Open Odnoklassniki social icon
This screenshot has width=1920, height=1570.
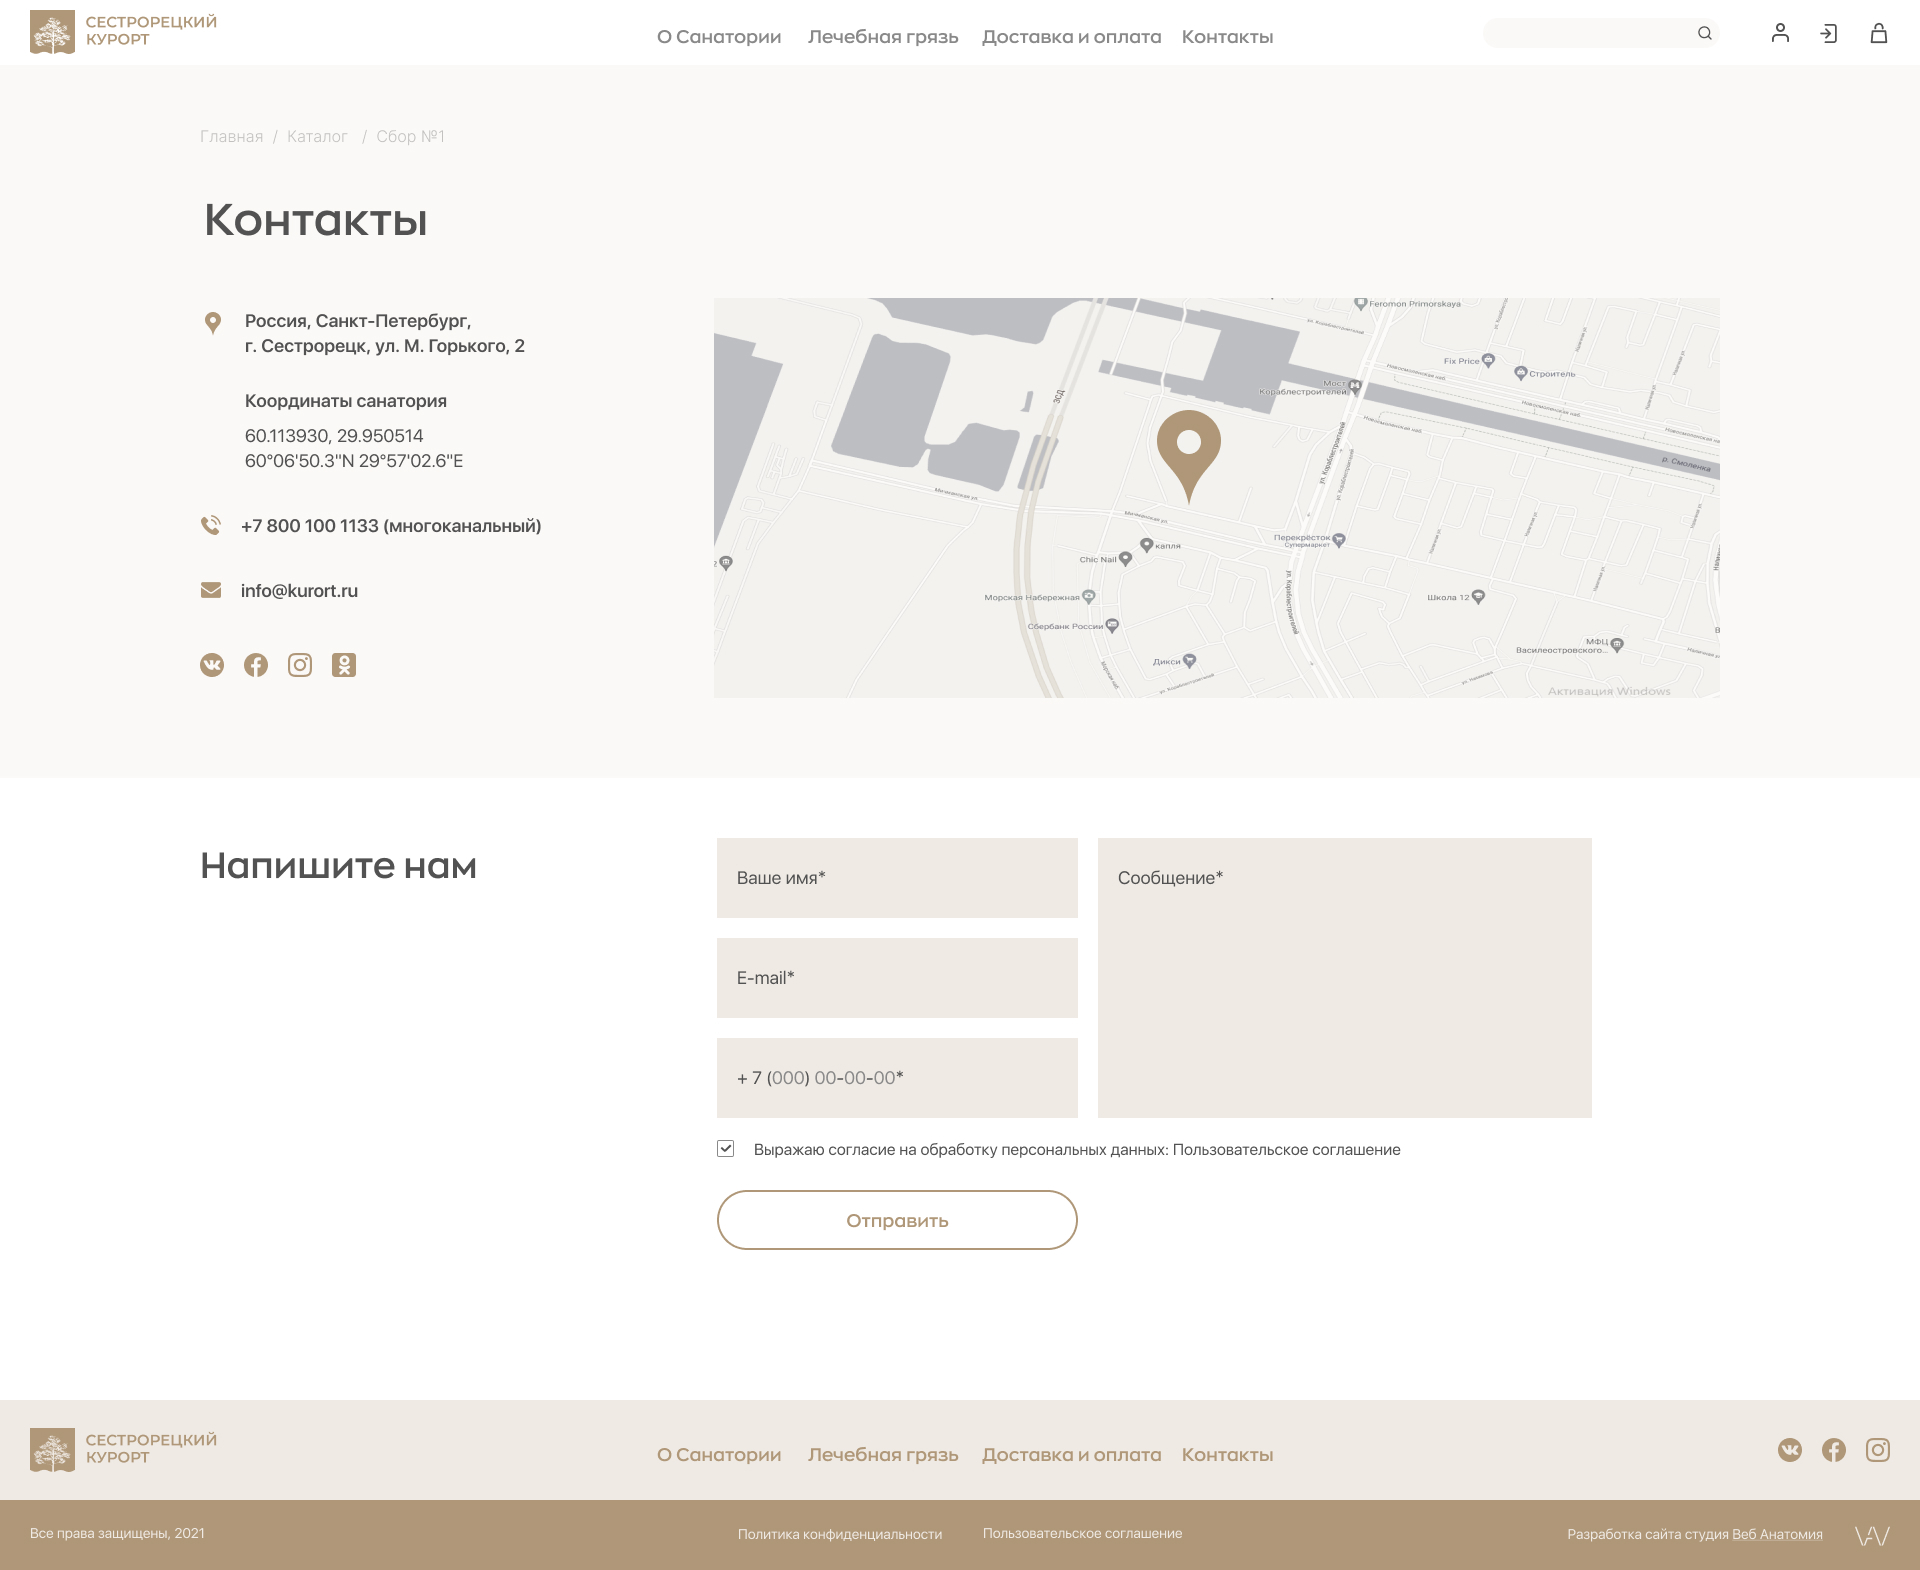(x=344, y=665)
